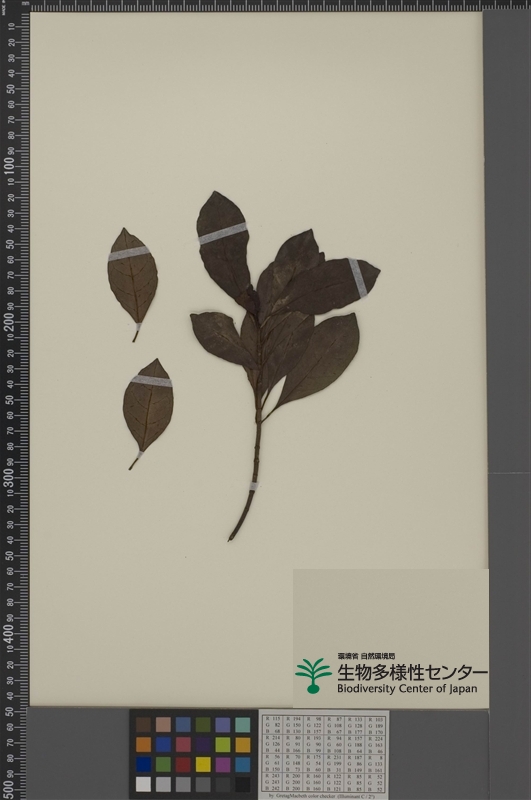Screen dimensions: 531x800
Task: Click the 環境省 自然環境局 caption text
Action: click(366, 656)
